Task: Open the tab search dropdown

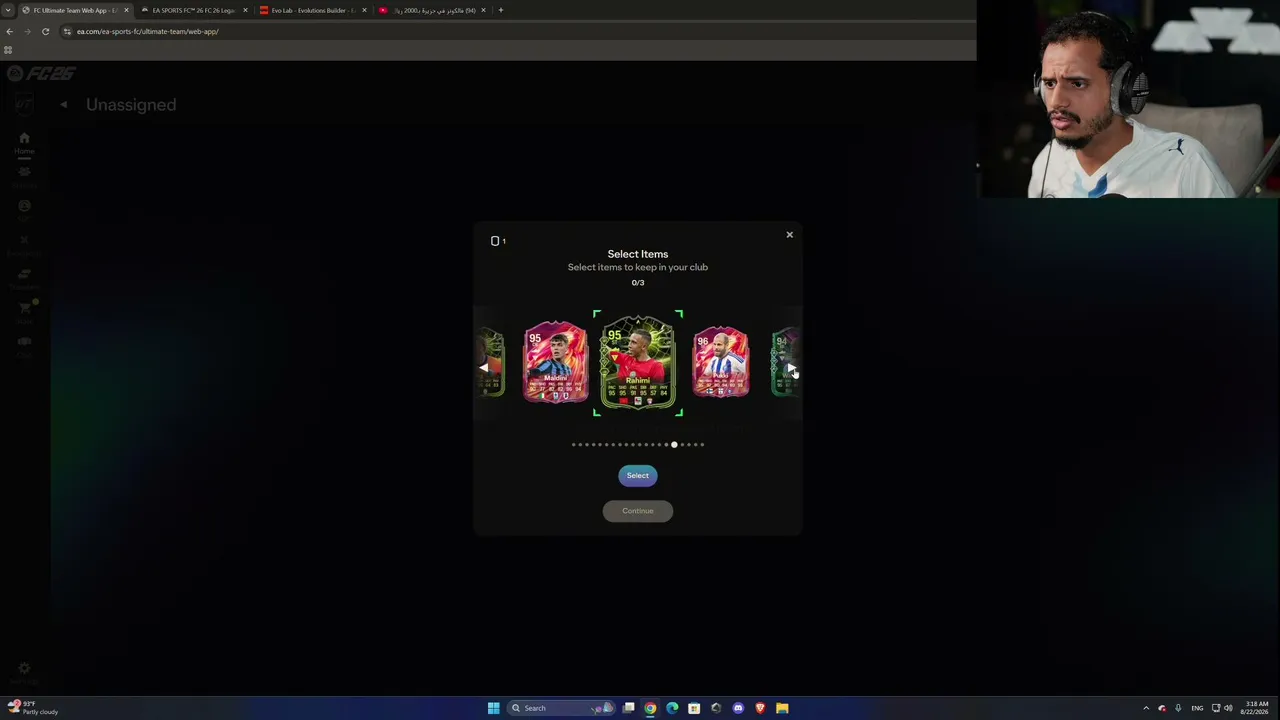Action: (8, 10)
